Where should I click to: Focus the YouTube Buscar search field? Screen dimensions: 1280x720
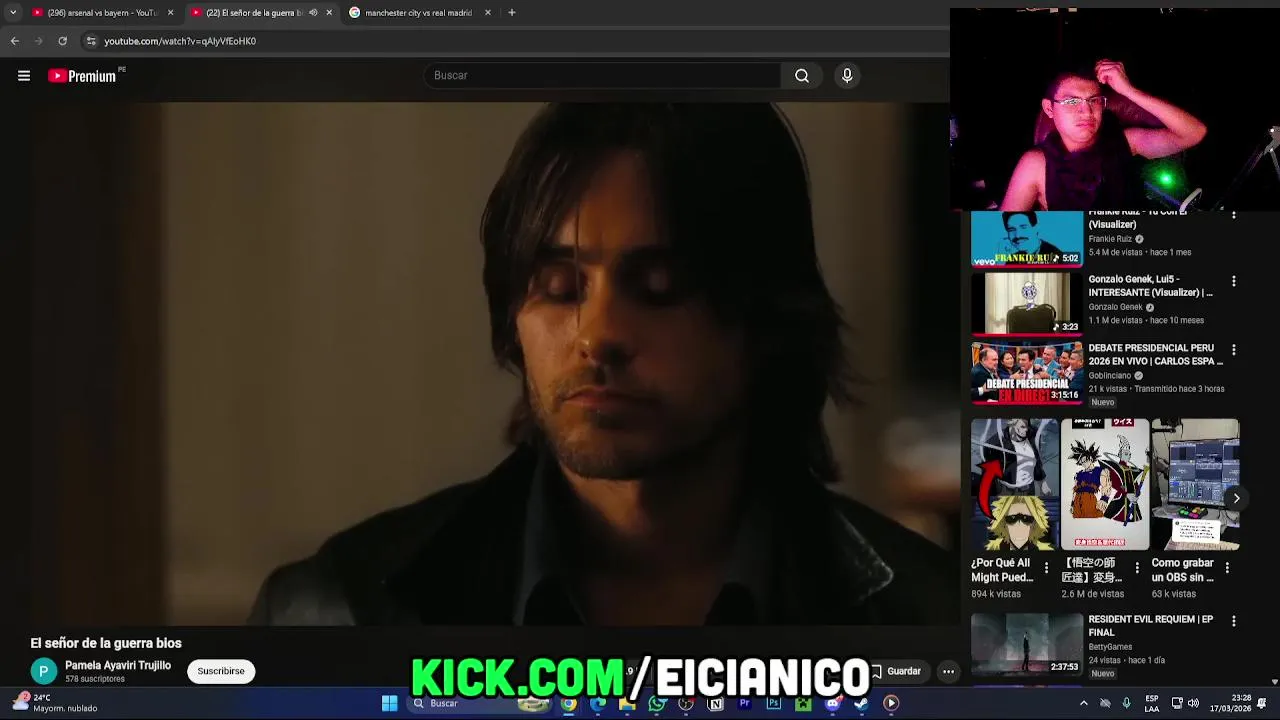[604, 76]
